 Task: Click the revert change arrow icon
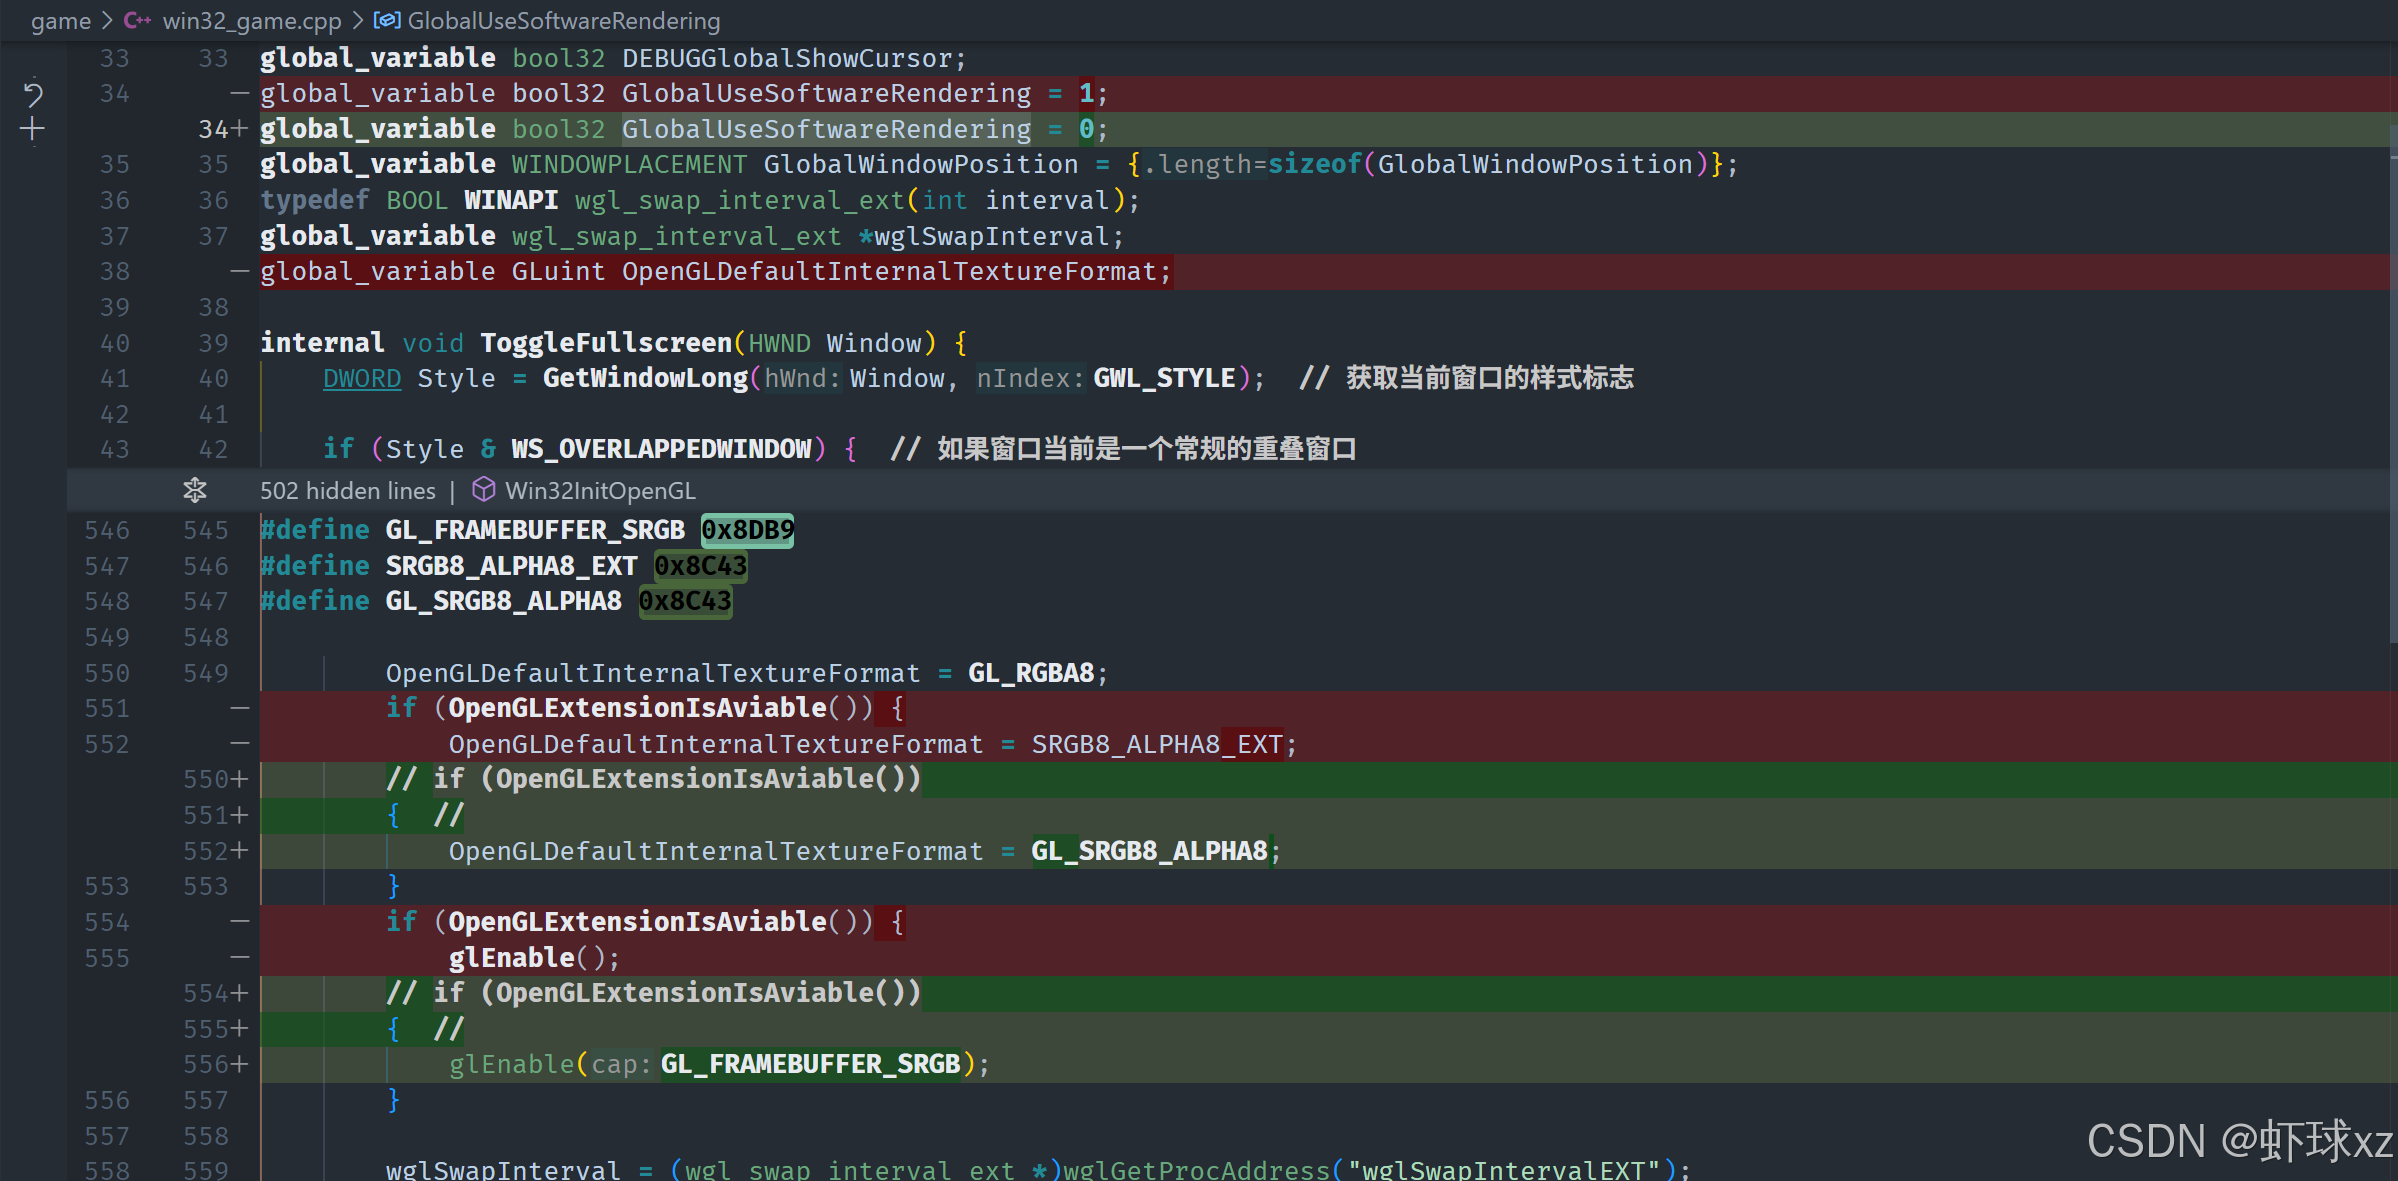point(32,94)
